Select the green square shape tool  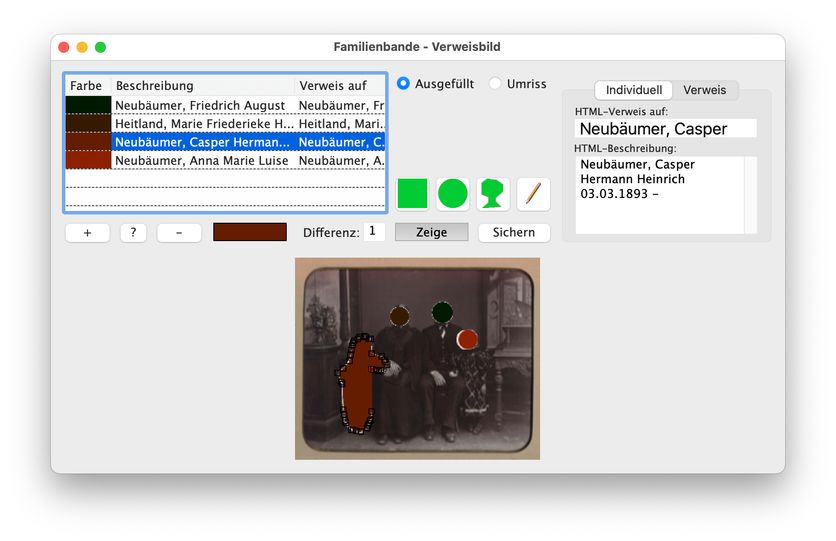coord(412,194)
